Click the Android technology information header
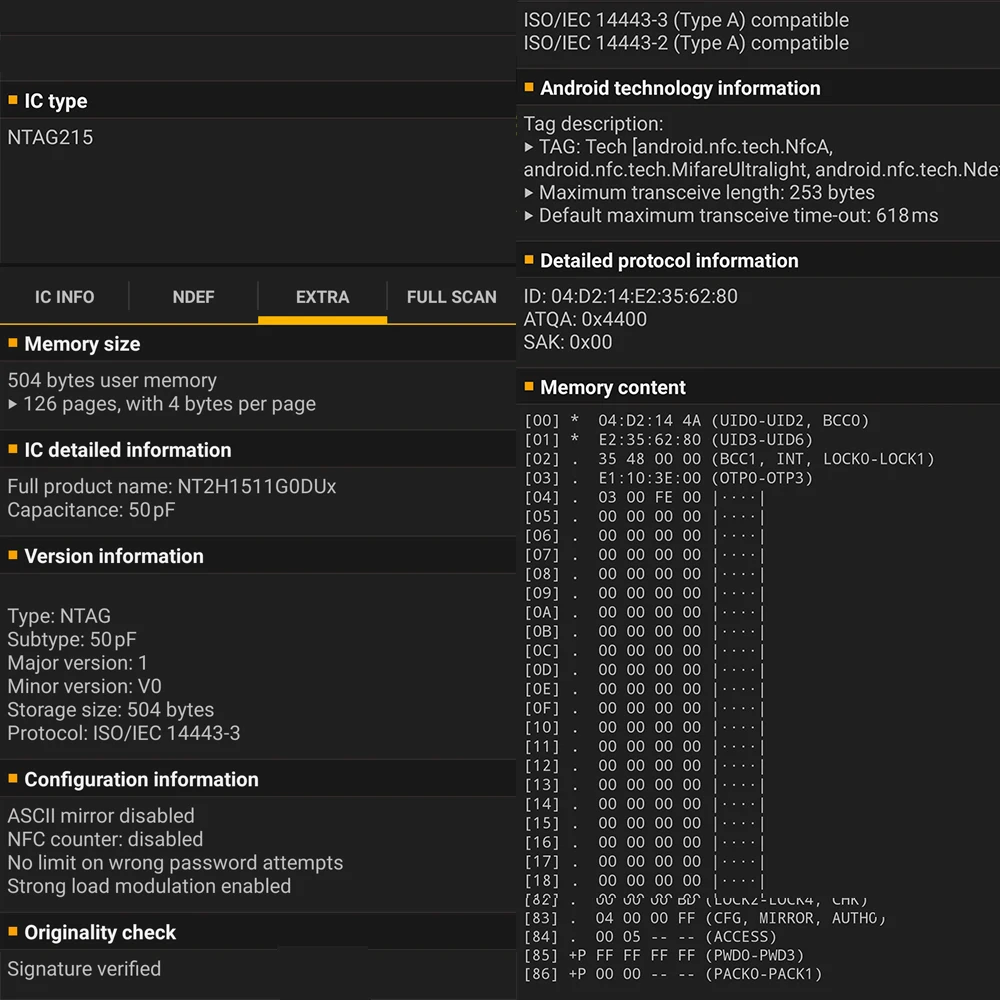The height and width of the screenshot is (1000, 1000). pyautogui.click(x=758, y=88)
